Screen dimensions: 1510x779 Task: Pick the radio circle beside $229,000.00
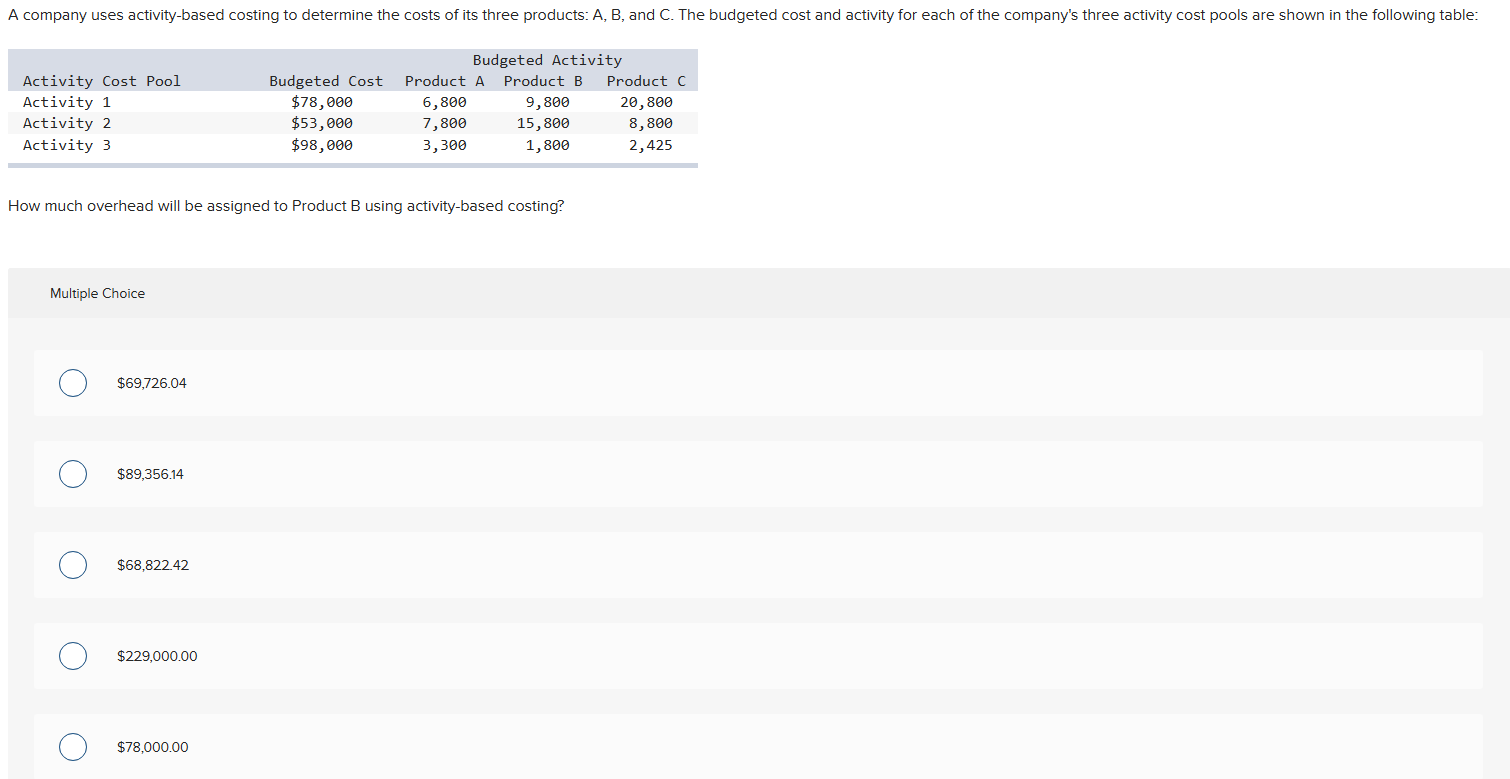[x=72, y=656]
